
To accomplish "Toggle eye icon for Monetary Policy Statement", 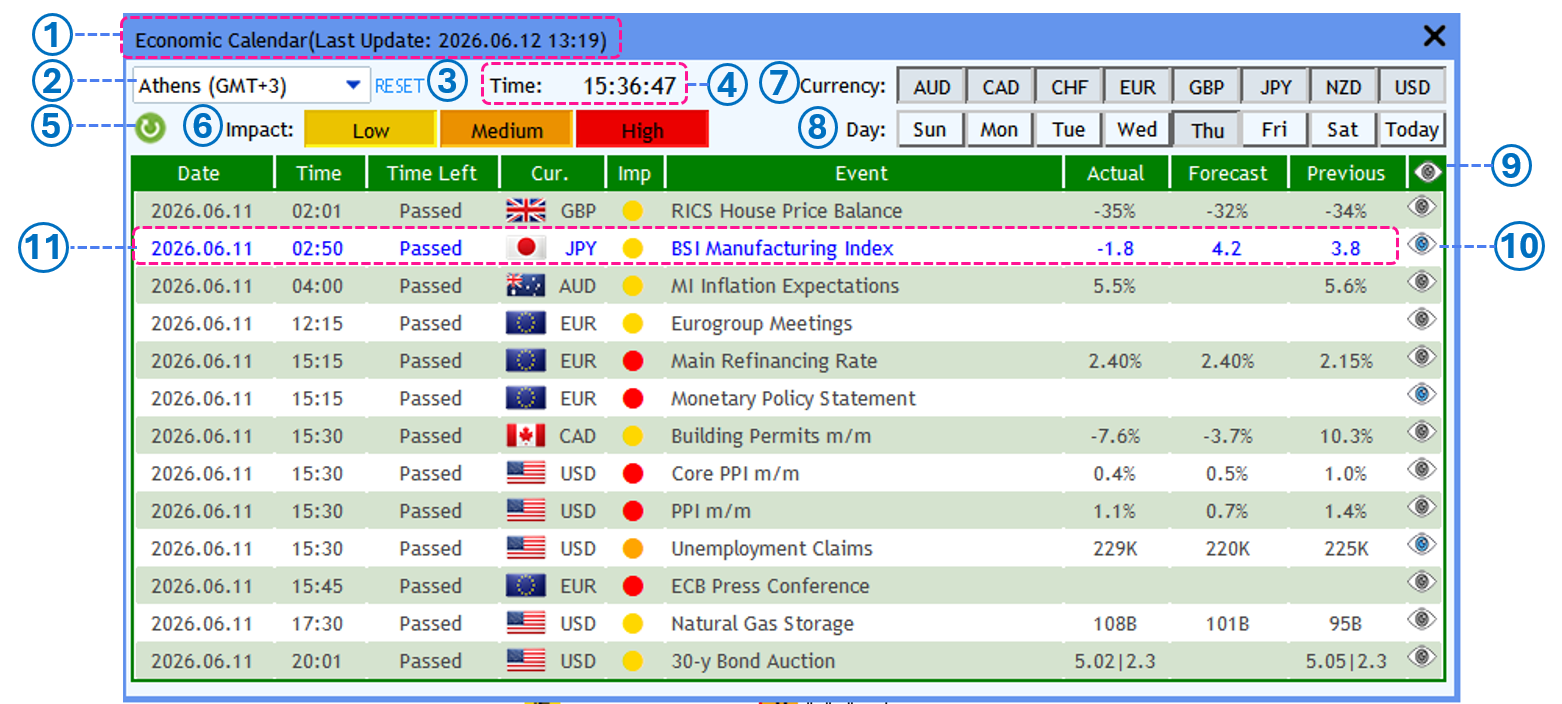I will [1422, 395].
